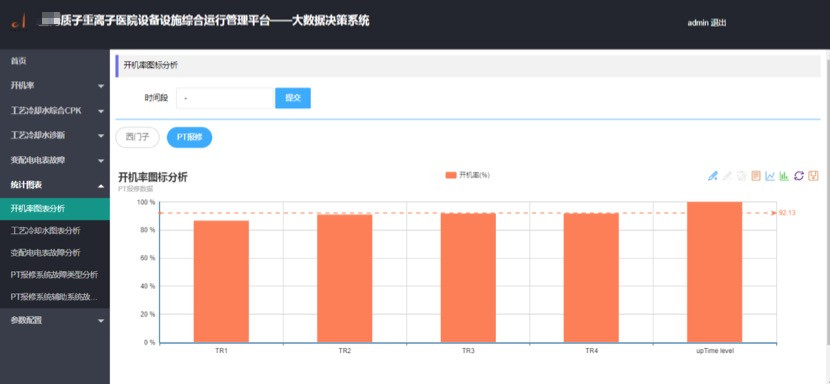The width and height of the screenshot is (830, 384).
Task: Click the TR3 bar in chart
Action: pyautogui.click(x=468, y=278)
